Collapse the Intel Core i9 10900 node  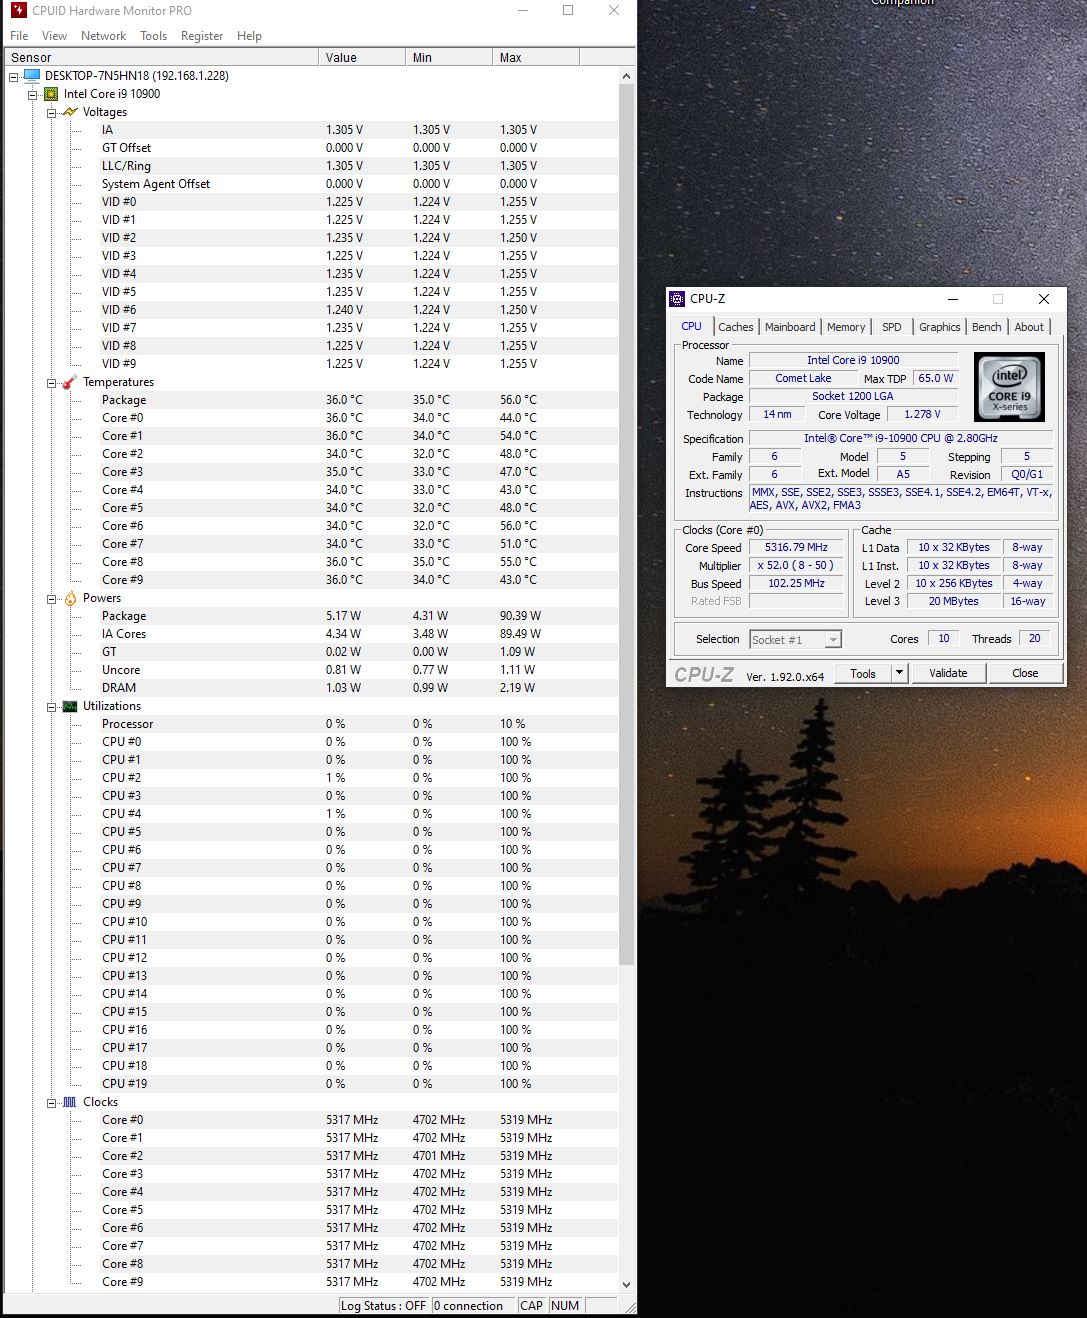[x=32, y=94]
